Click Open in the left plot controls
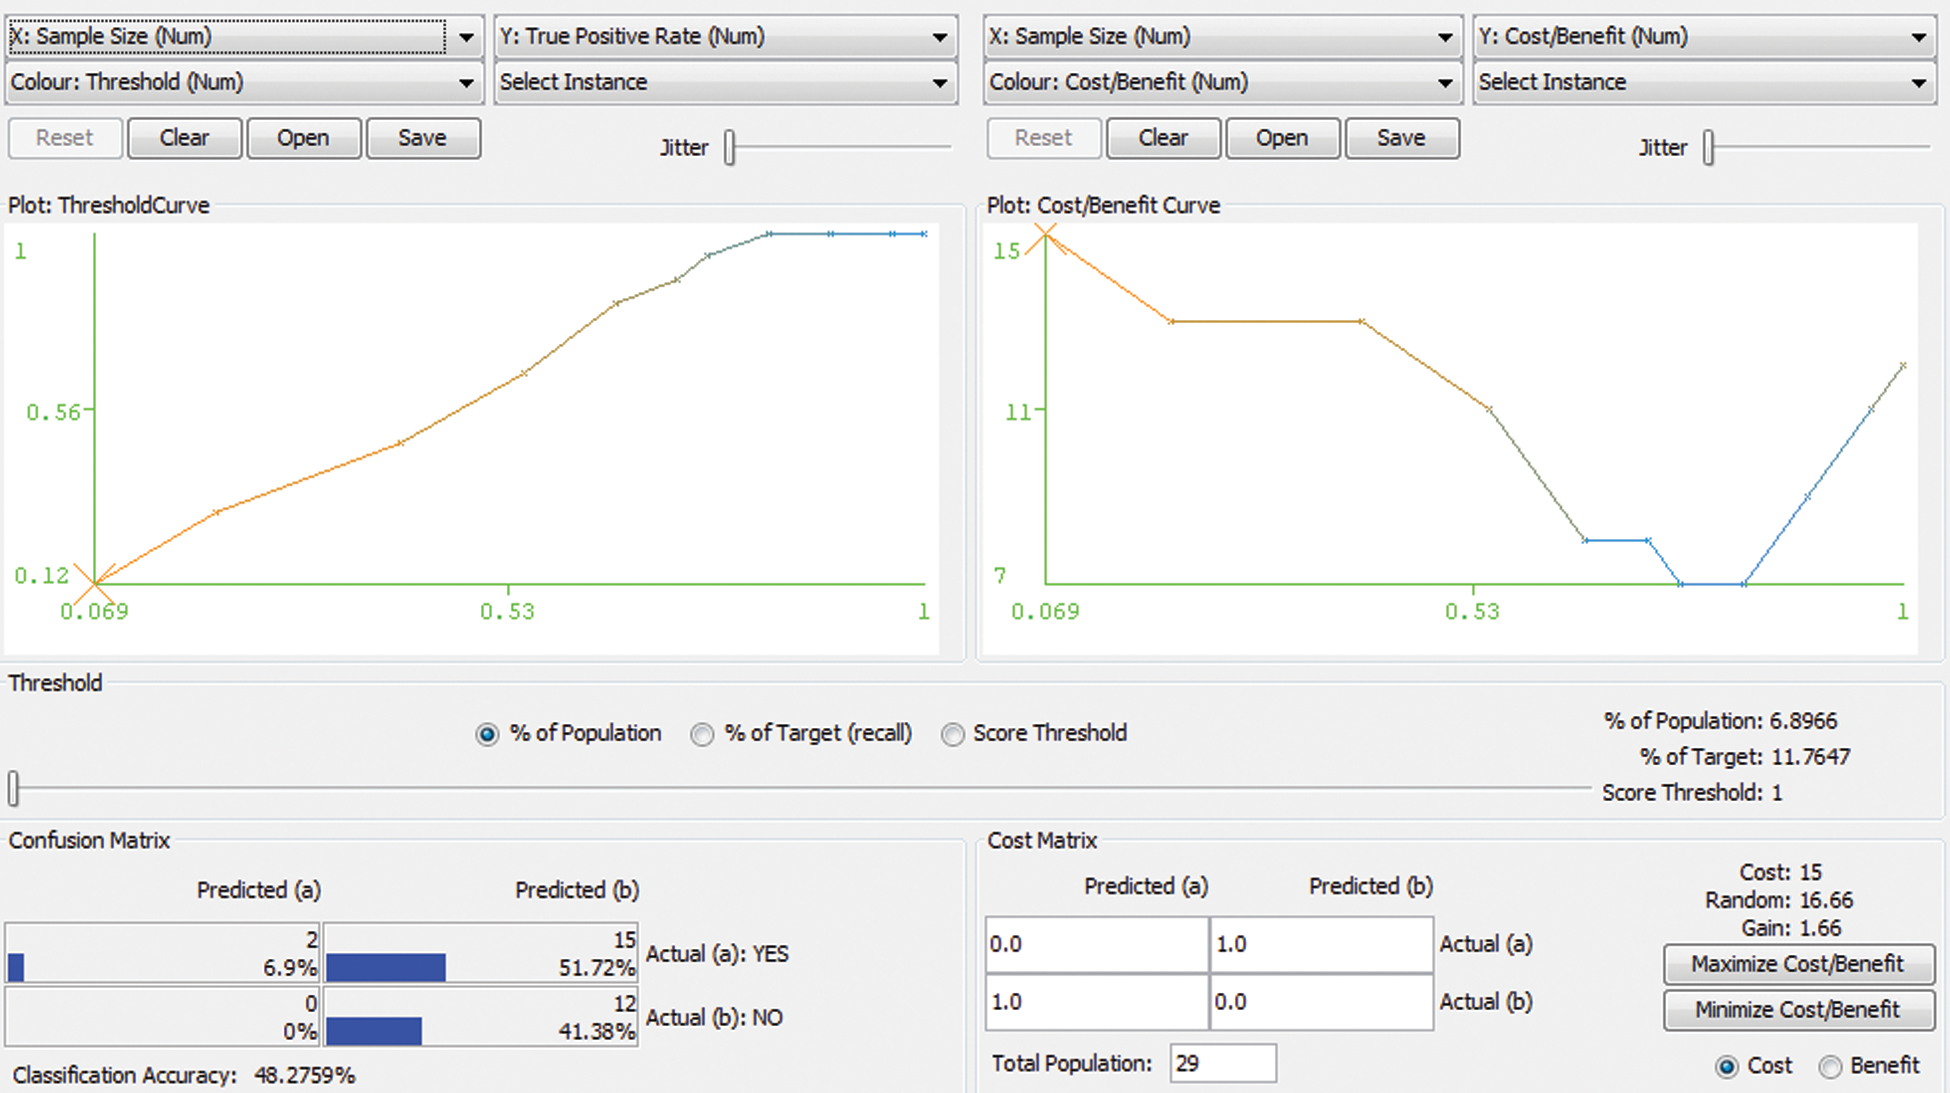 click(x=303, y=138)
